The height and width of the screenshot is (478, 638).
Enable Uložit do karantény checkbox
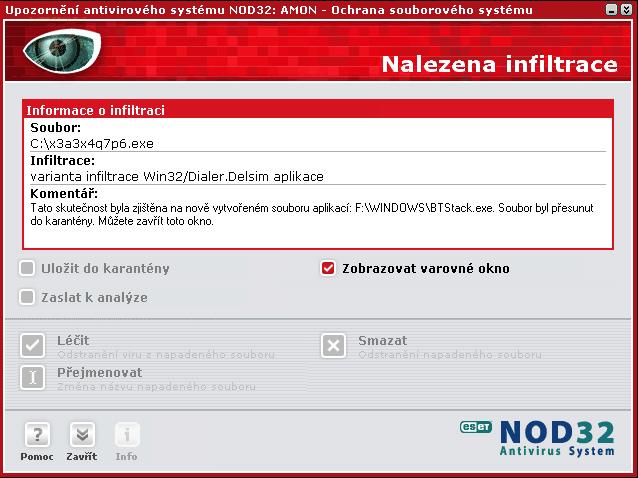[27, 268]
